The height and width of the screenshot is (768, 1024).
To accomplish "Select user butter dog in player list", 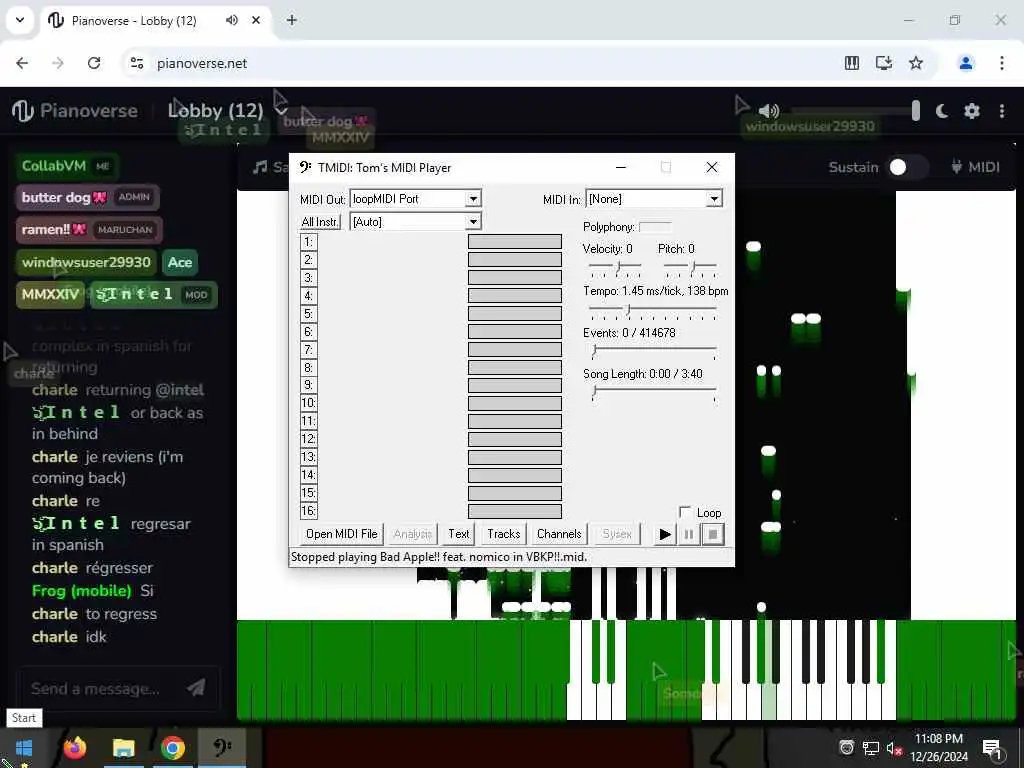I will pos(88,197).
